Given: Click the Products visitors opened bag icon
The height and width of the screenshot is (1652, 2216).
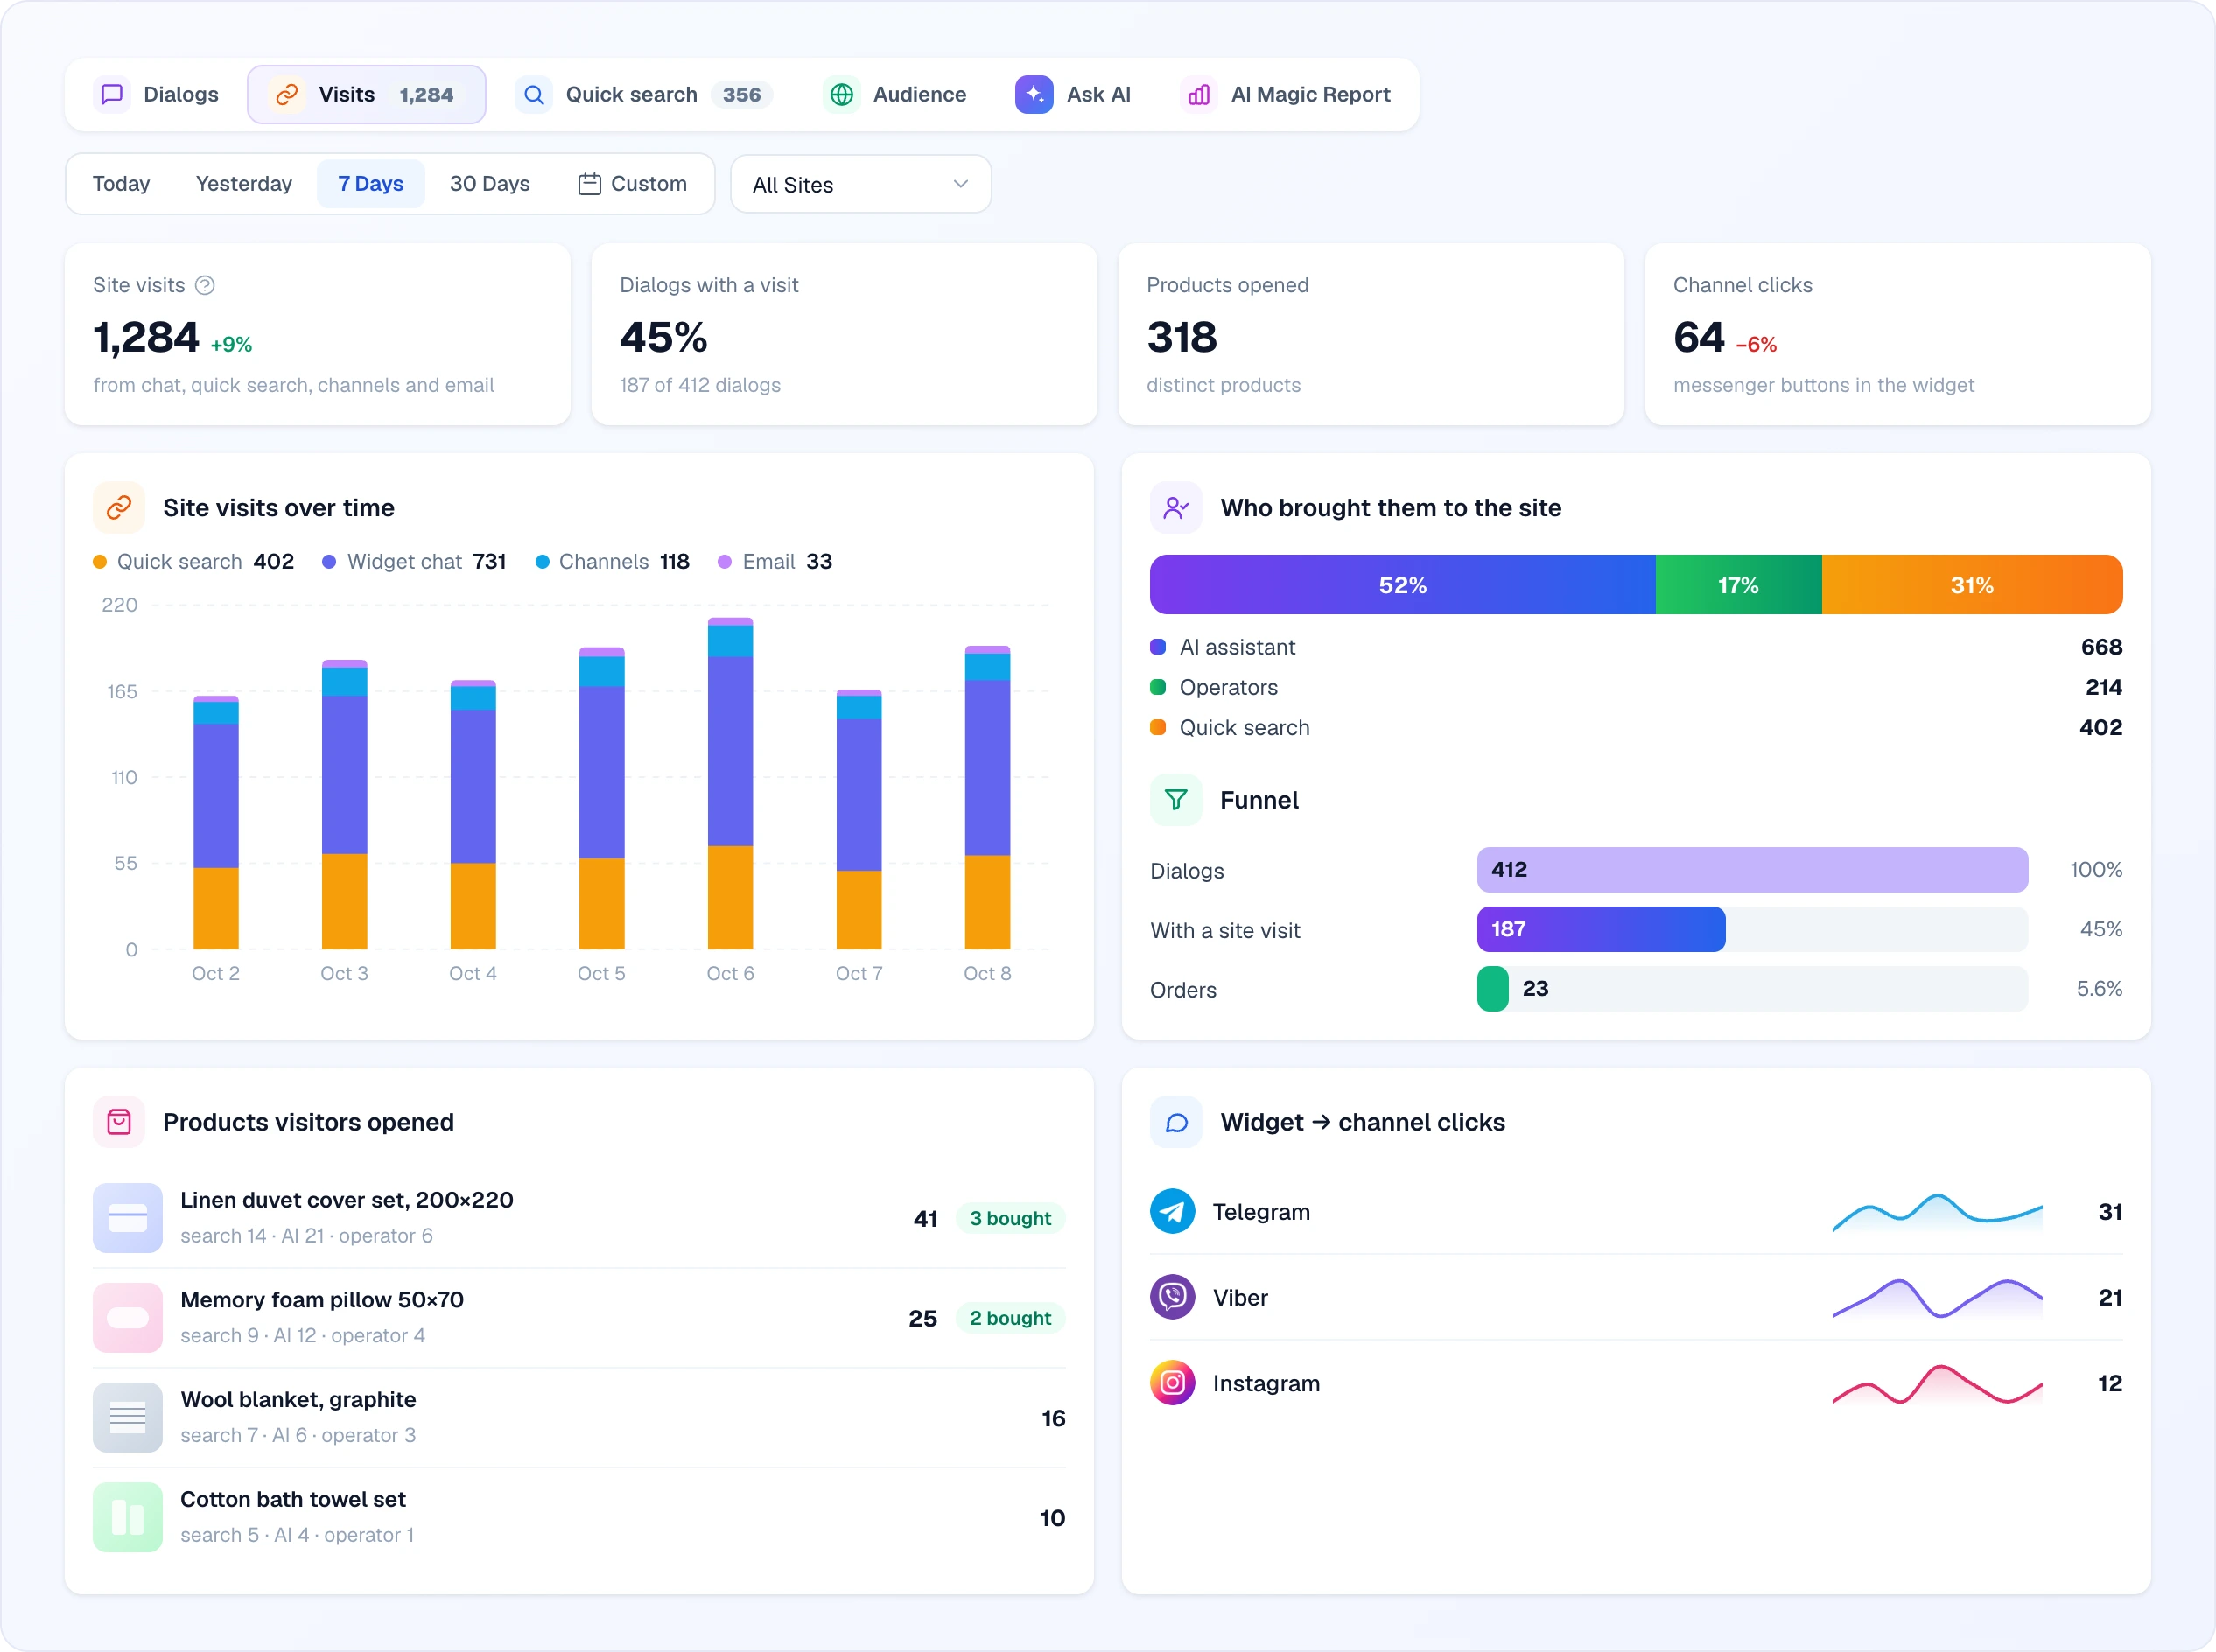Looking at the screenshot, I should (119, 1122).
